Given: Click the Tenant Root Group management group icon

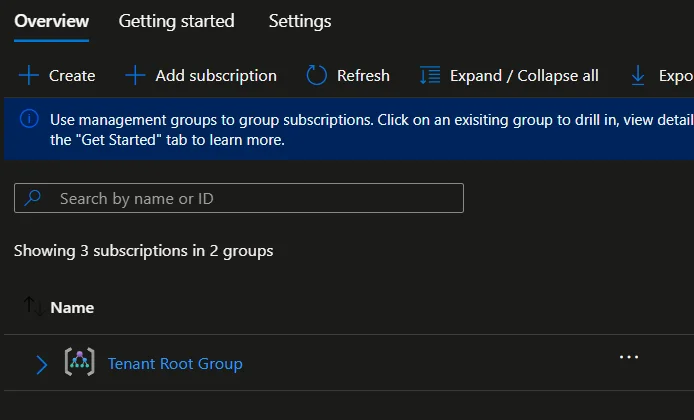Looking at the screenshot, I should tap(80, 362).
